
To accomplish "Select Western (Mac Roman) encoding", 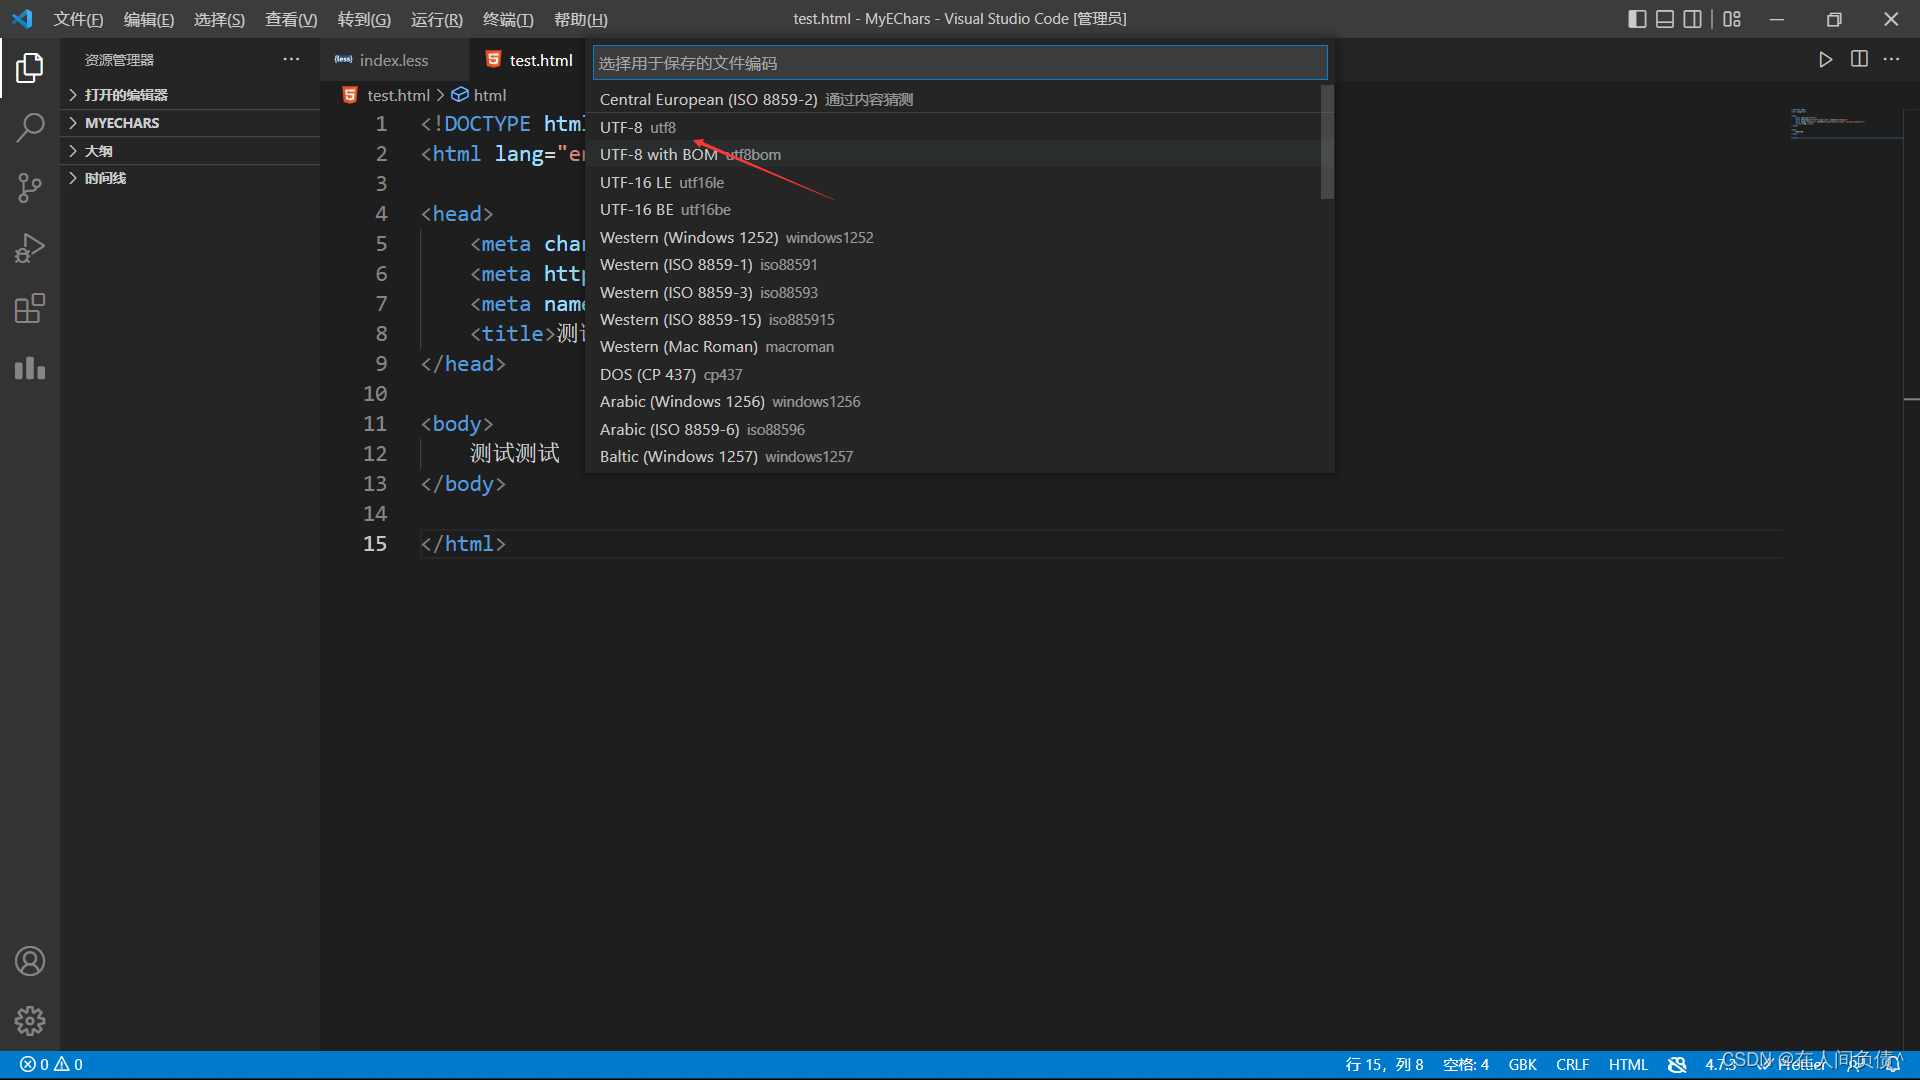I will [955, 347].
